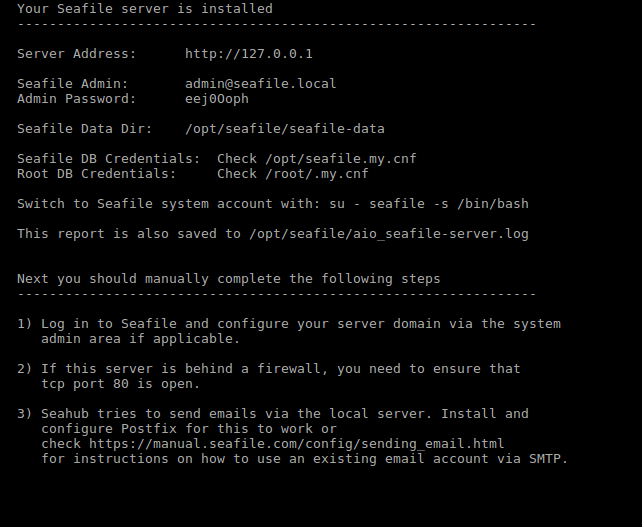The height and width of the screenshot is (527, 642).
Task: Click the 'Root DB Credentials:' label
Action: pos(97,174)
